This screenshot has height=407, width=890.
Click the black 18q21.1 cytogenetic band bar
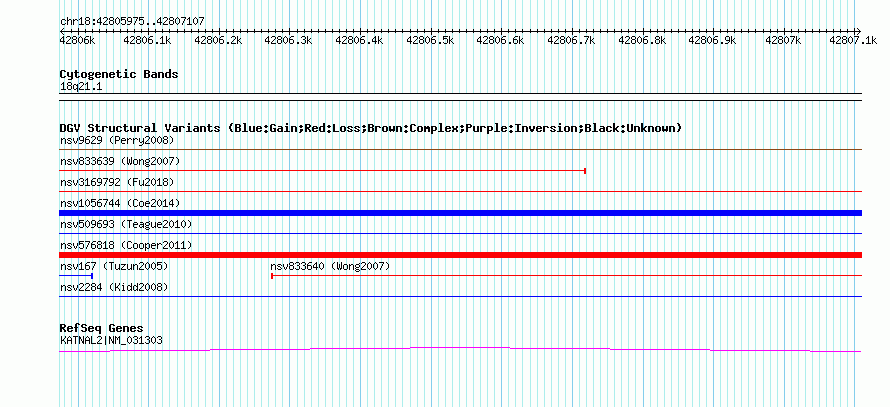[x=461, y=97]
